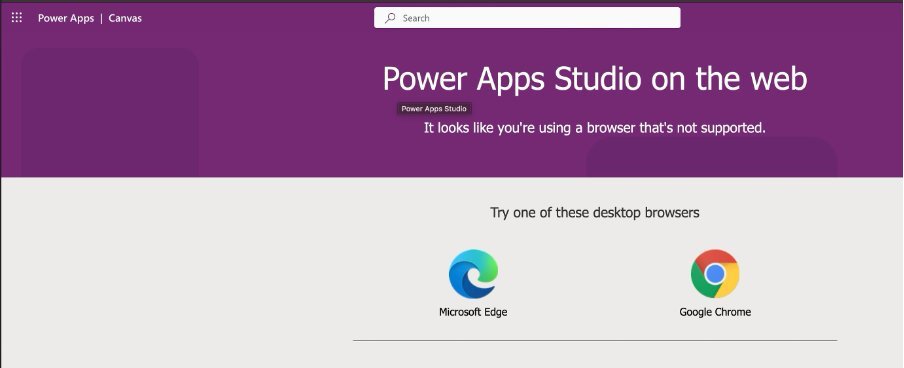Select the Canvas label in the header
904x368 pixels.
tap(125, 18)
